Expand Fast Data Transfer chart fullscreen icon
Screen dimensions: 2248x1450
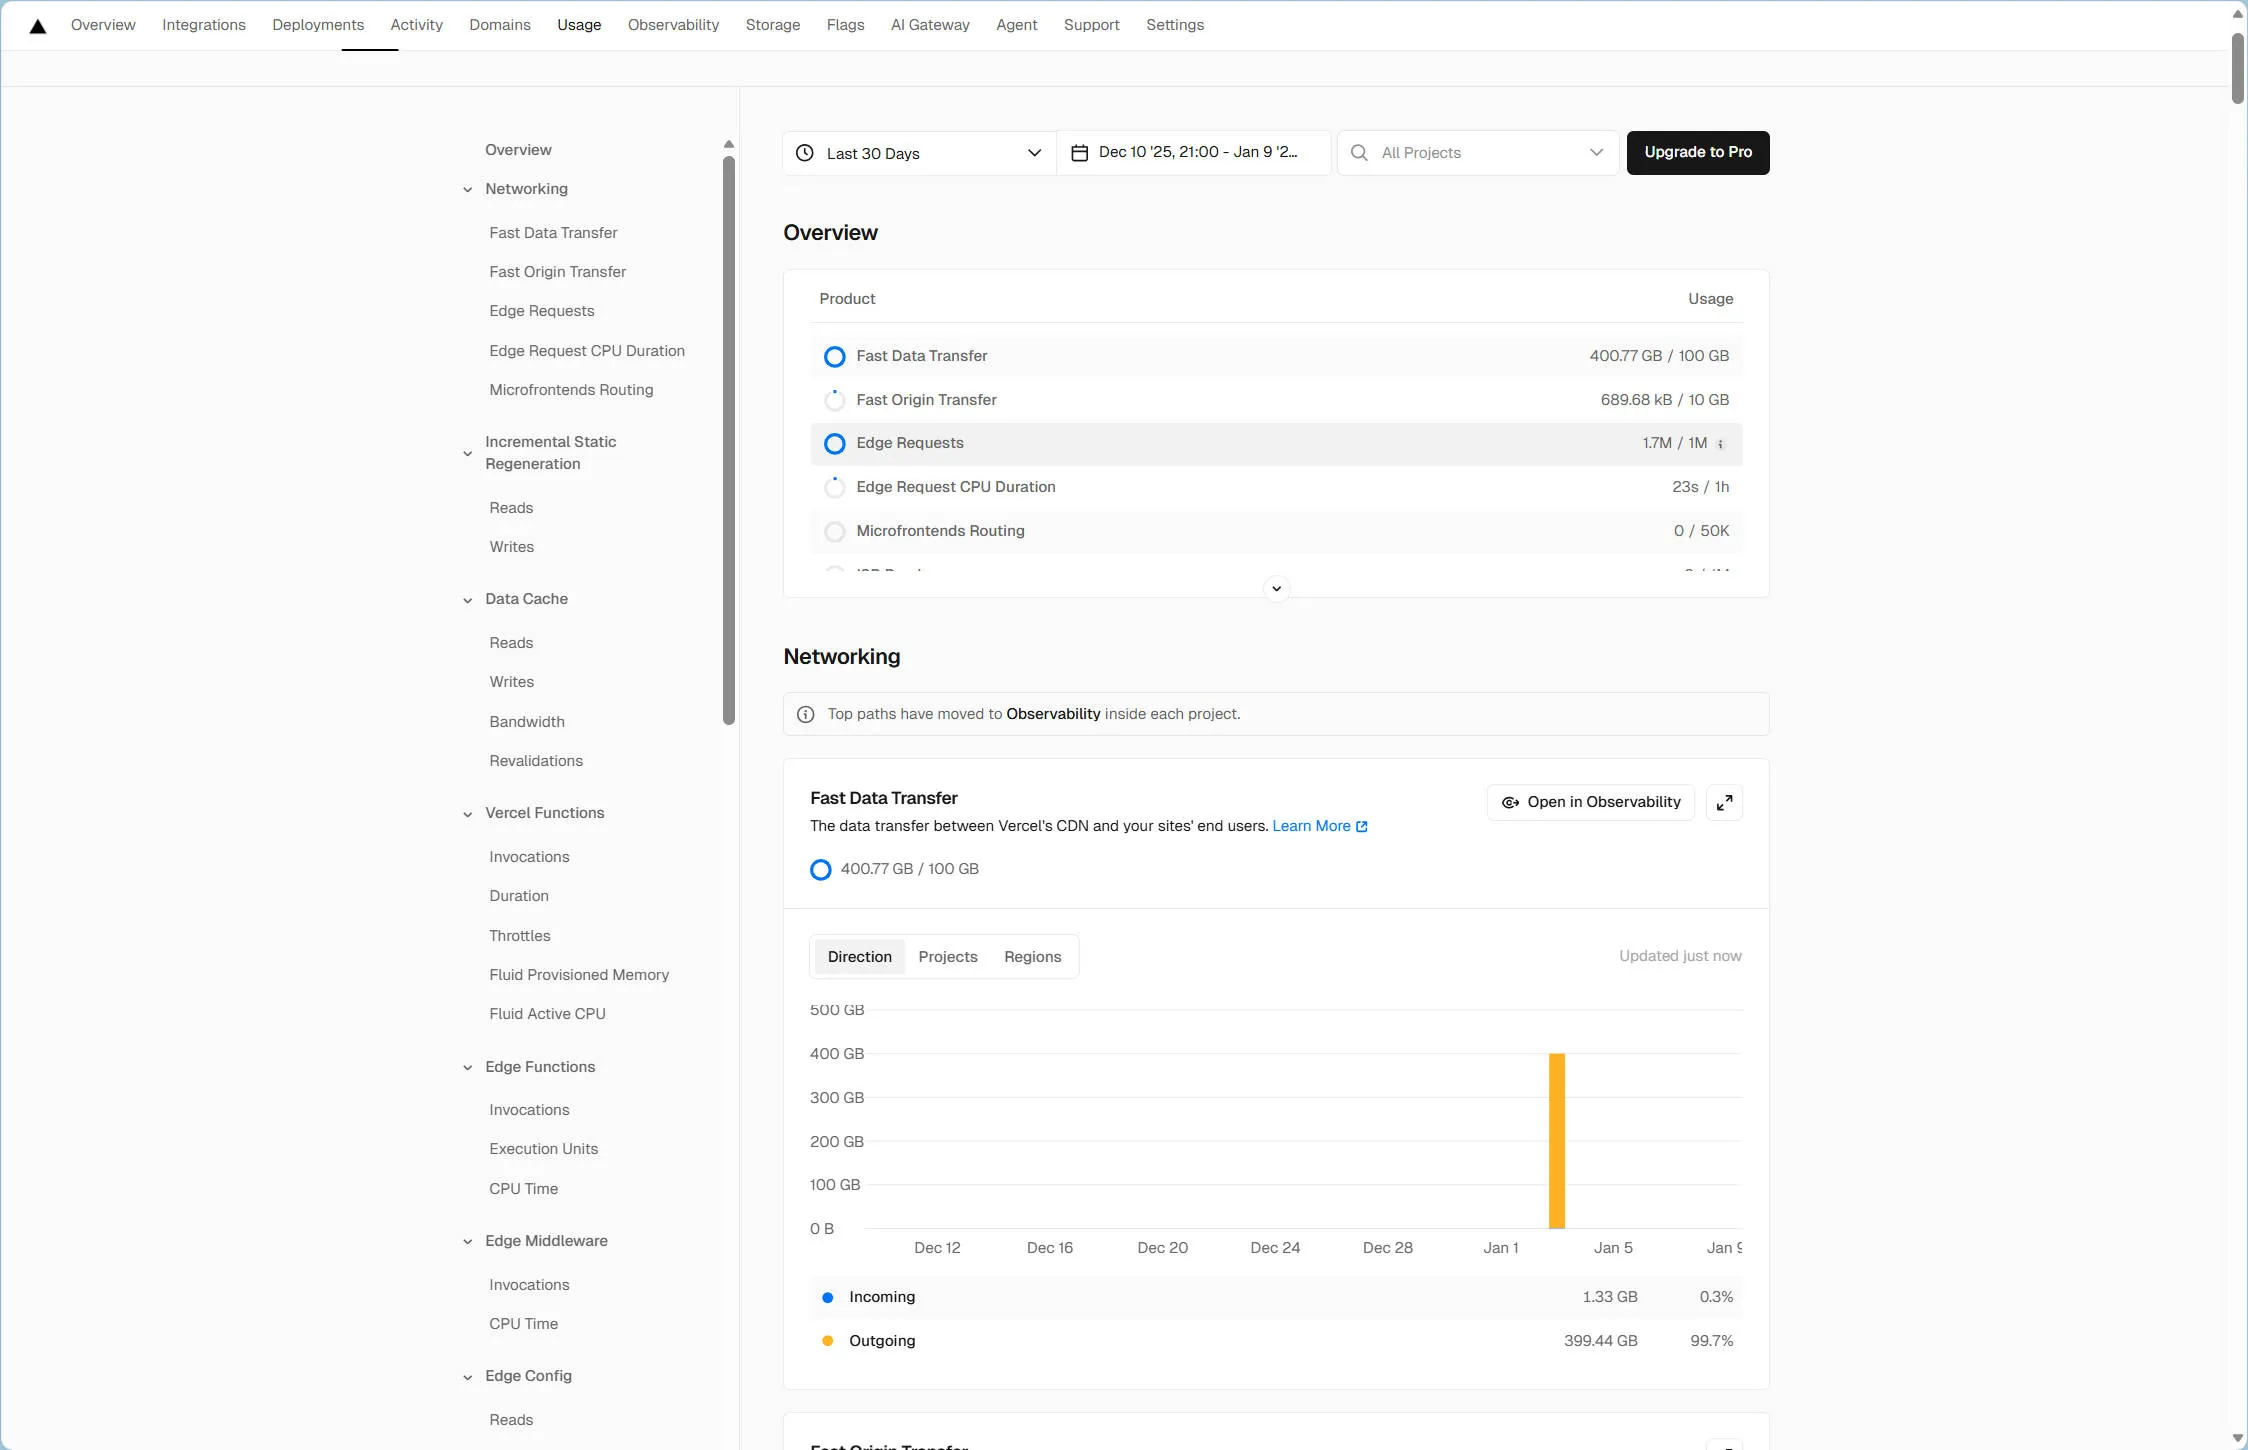coord(1724,803)
